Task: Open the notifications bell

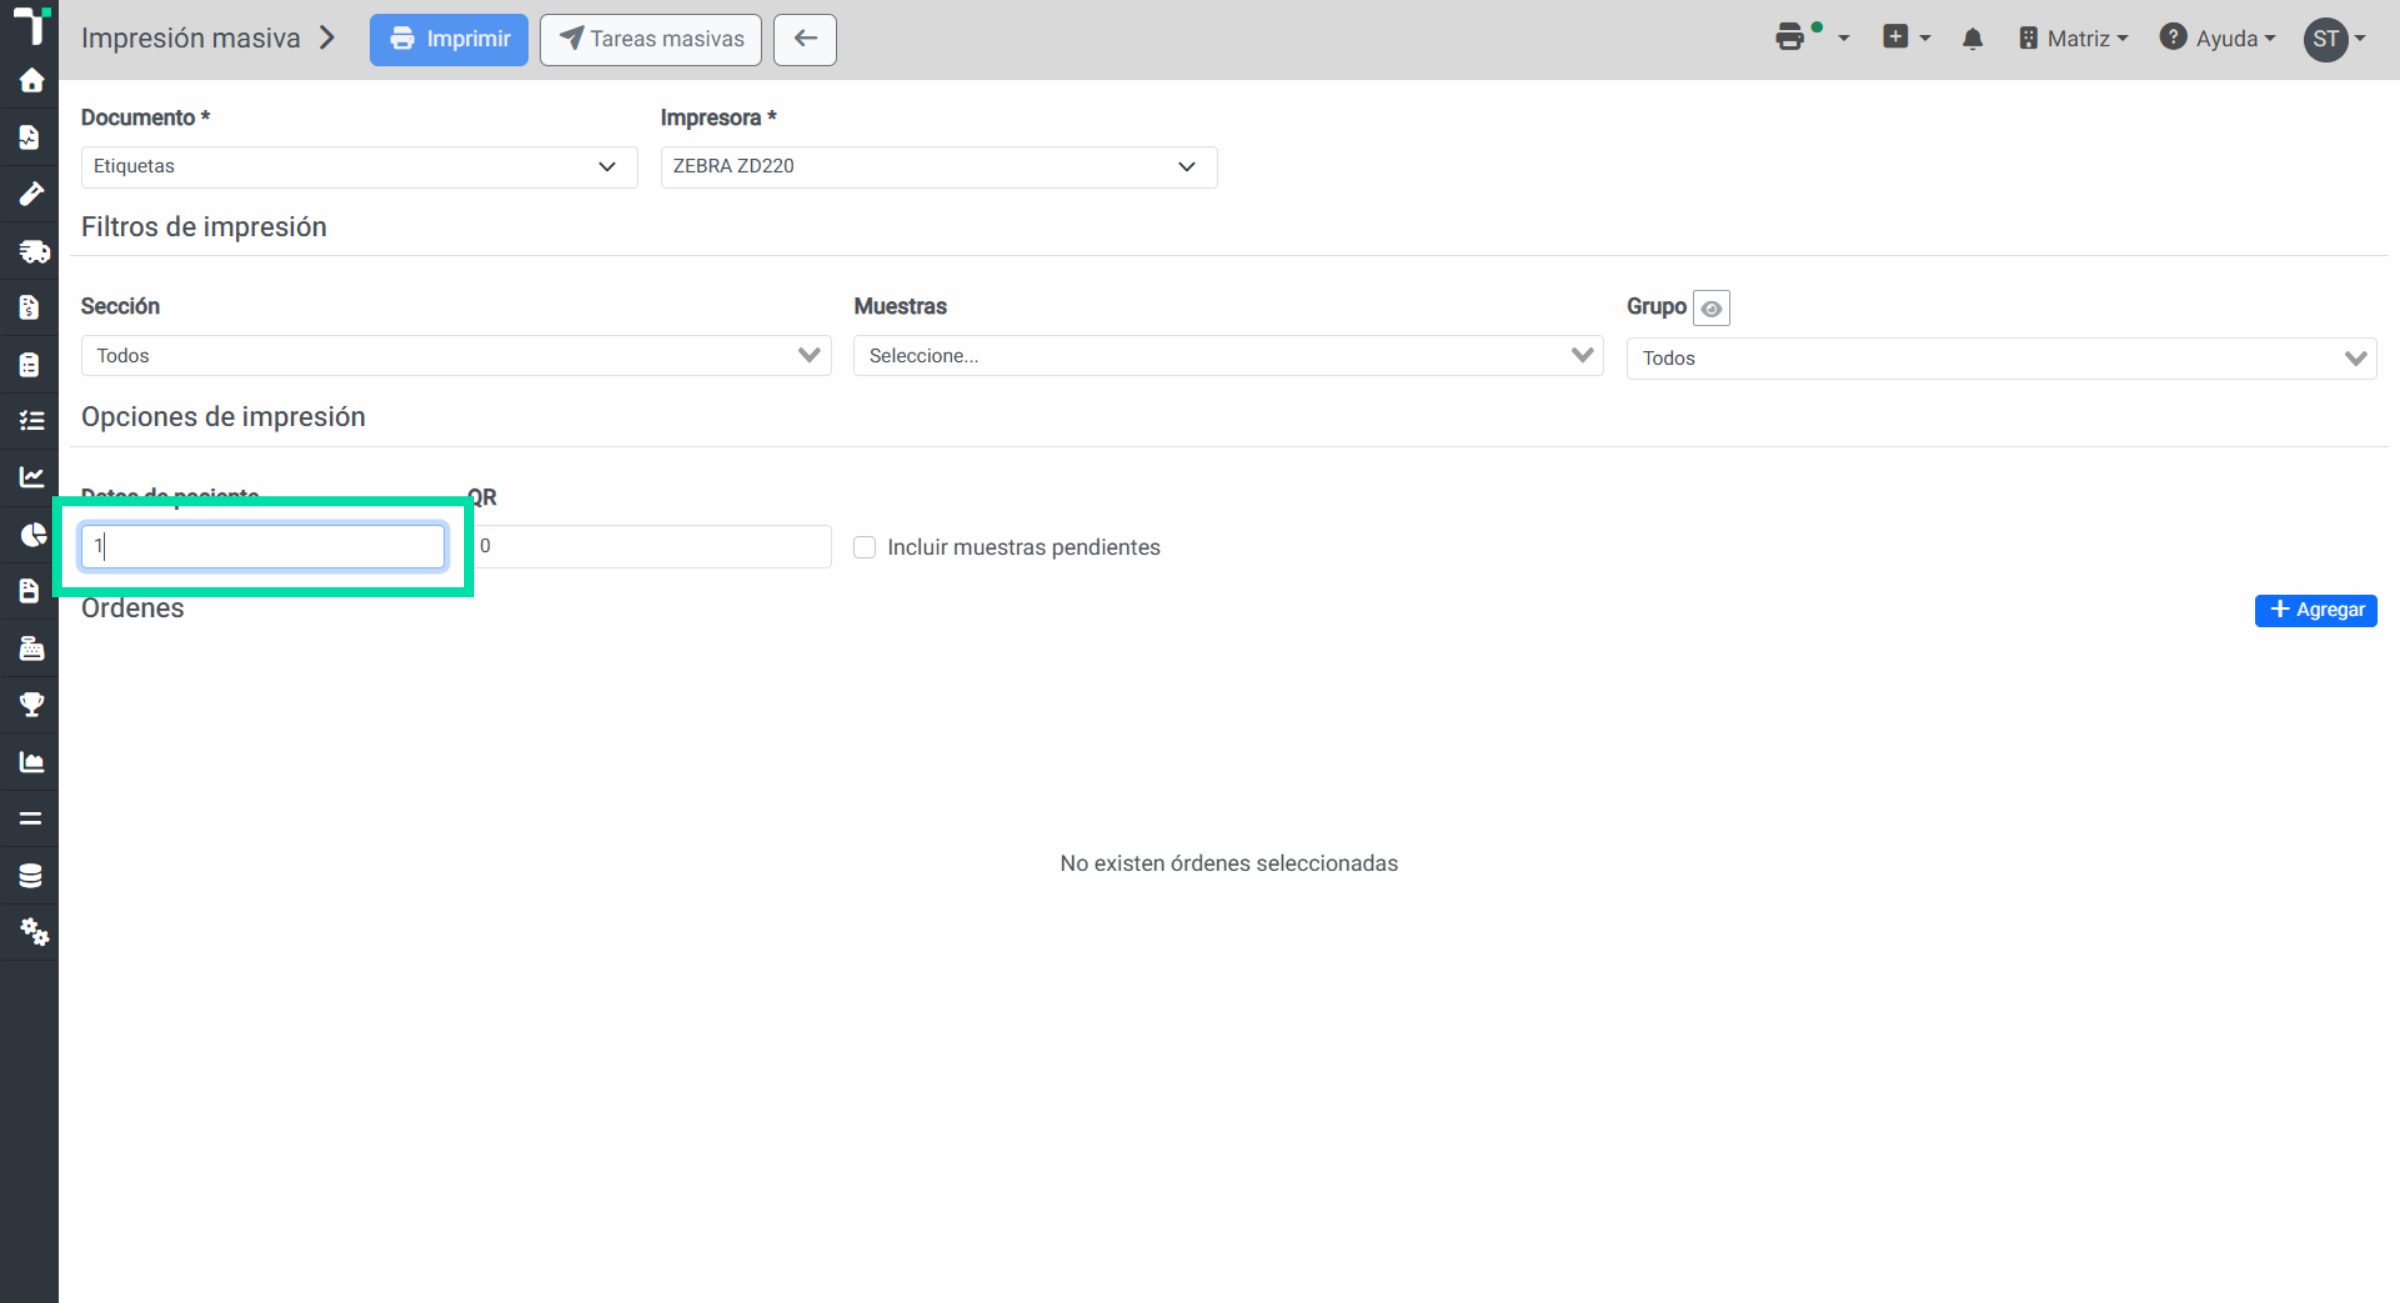Action: click(x=1972, y=39)
